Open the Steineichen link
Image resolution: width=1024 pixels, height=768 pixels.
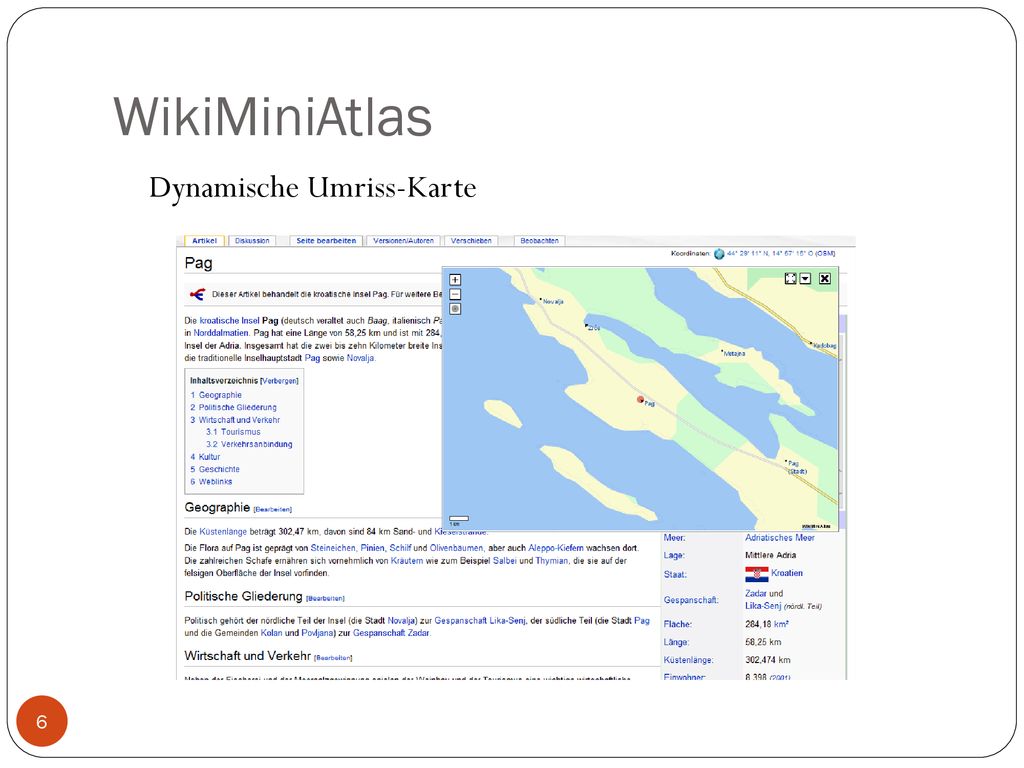(333, 549)
